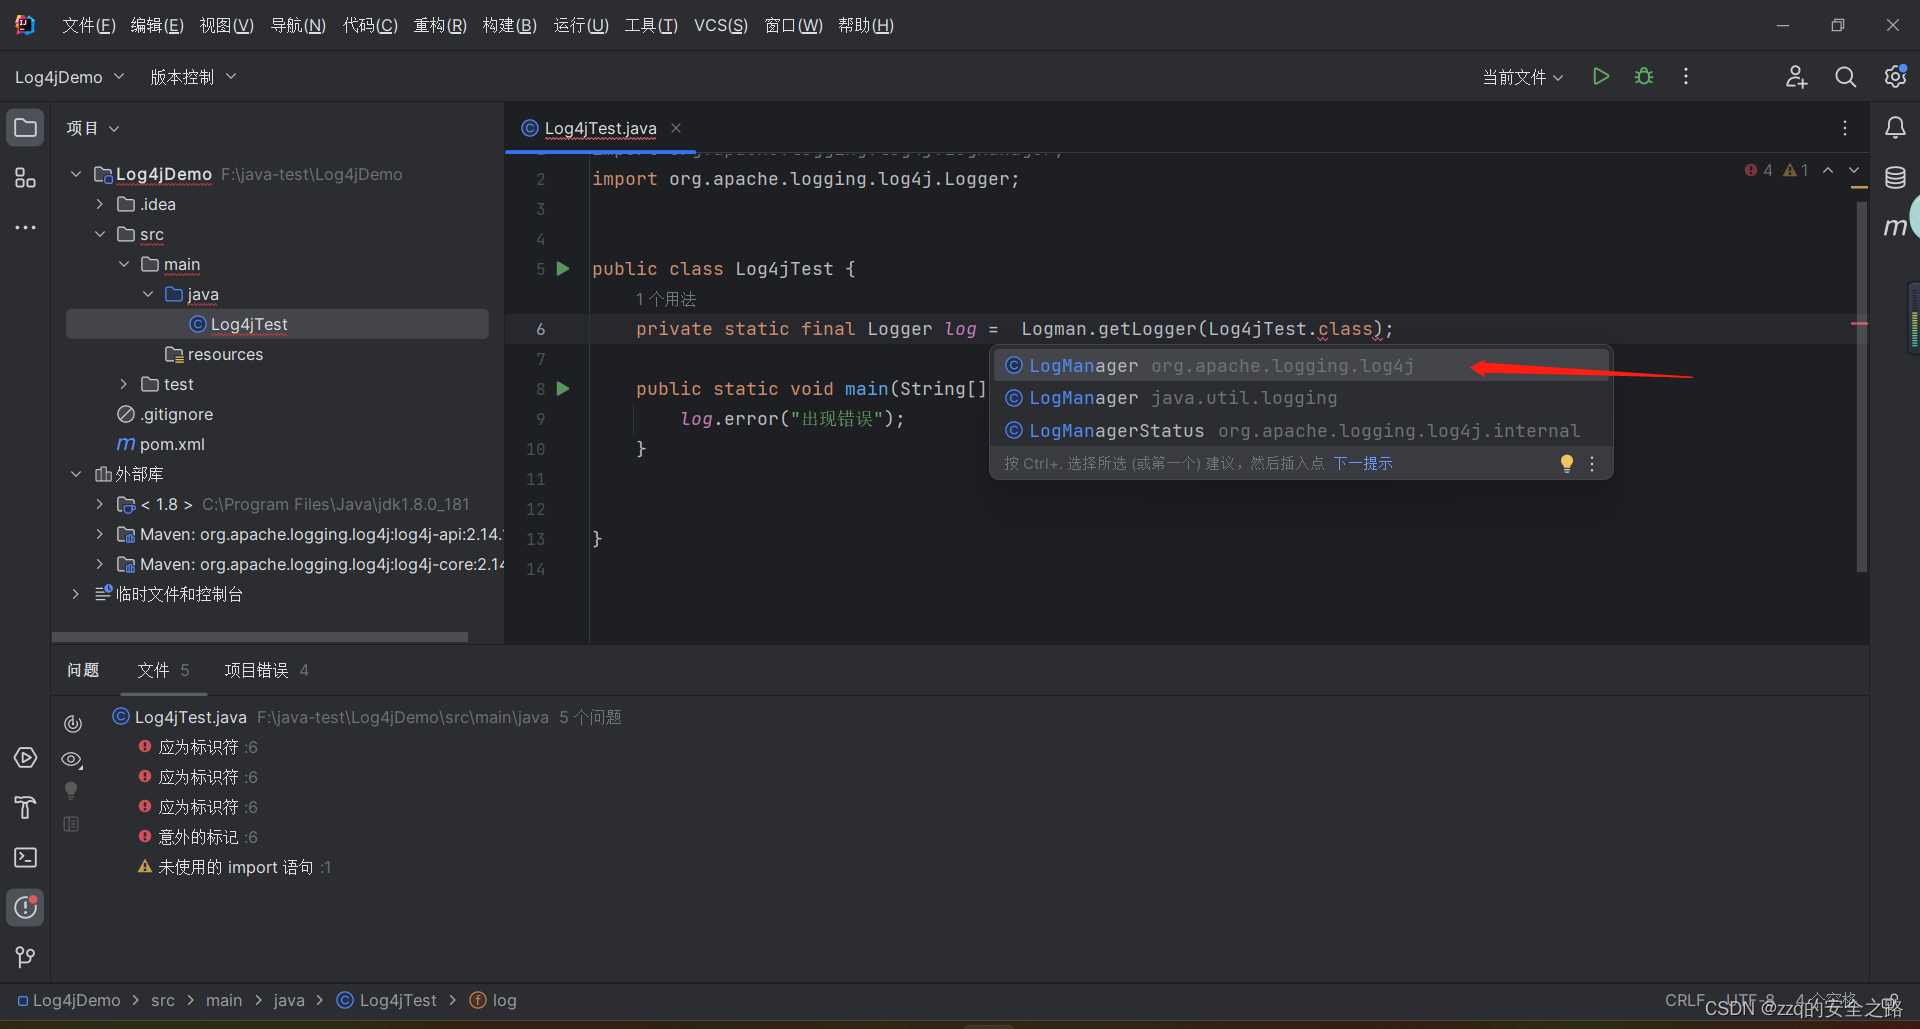Run the current file with green play icon
The height and width of the screenshot is (1029, 1920).
(x=1601, y=76)
